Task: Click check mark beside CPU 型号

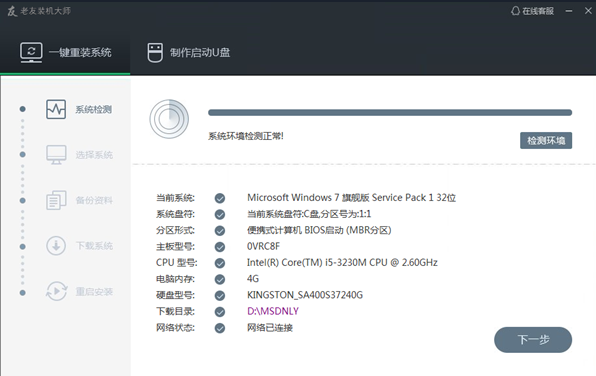Action: click(x=220, y=263)
